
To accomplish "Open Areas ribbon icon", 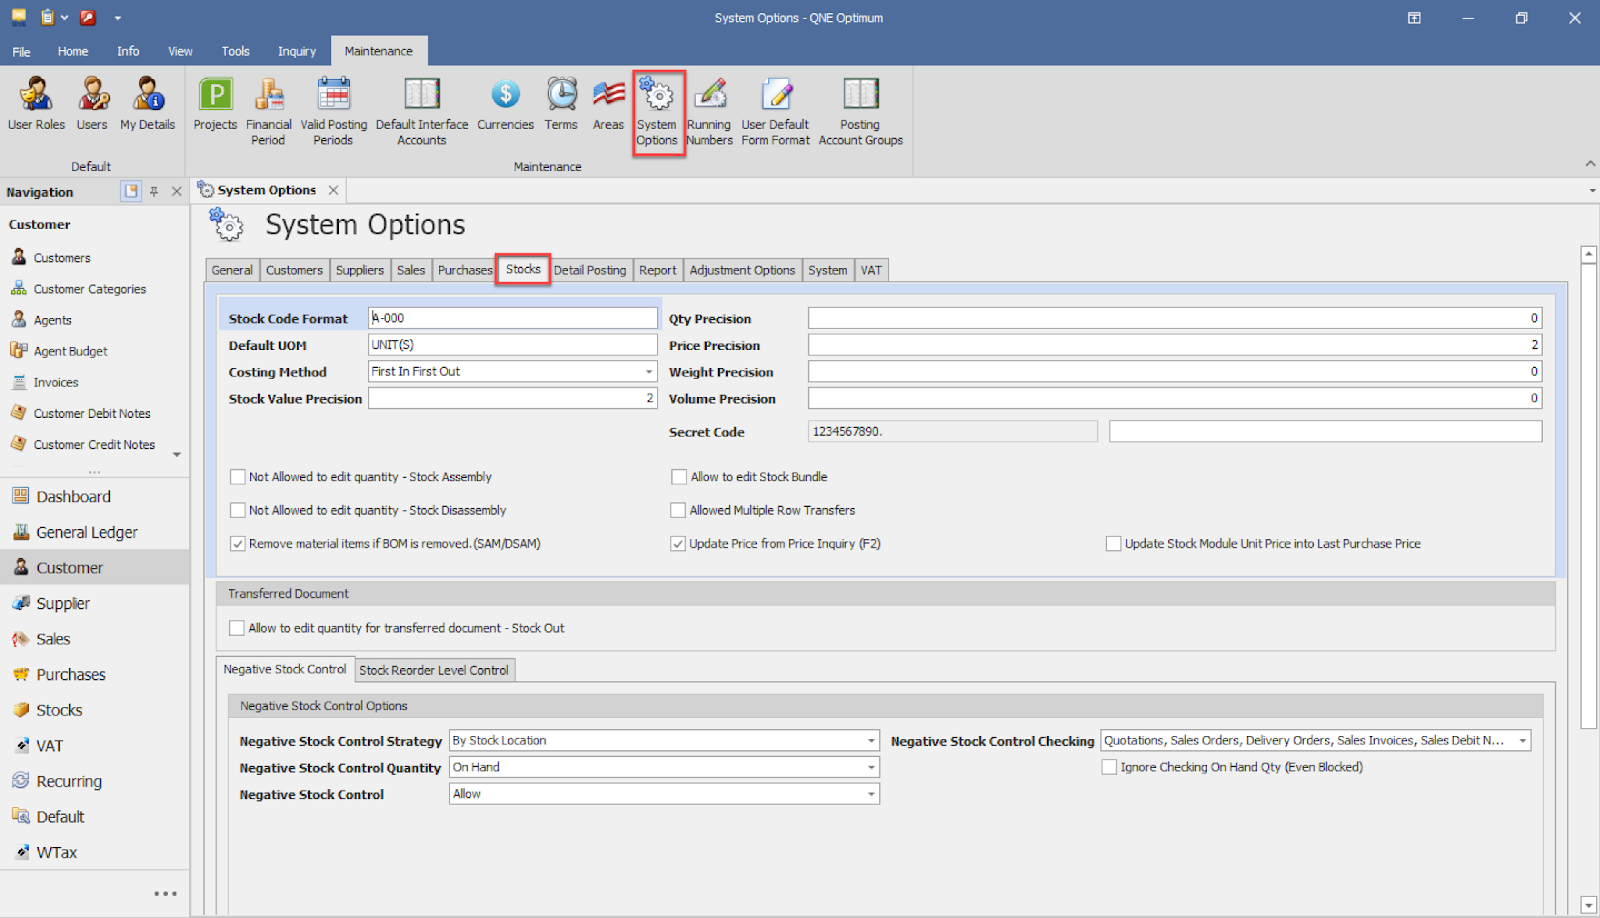I will point(608,105).
